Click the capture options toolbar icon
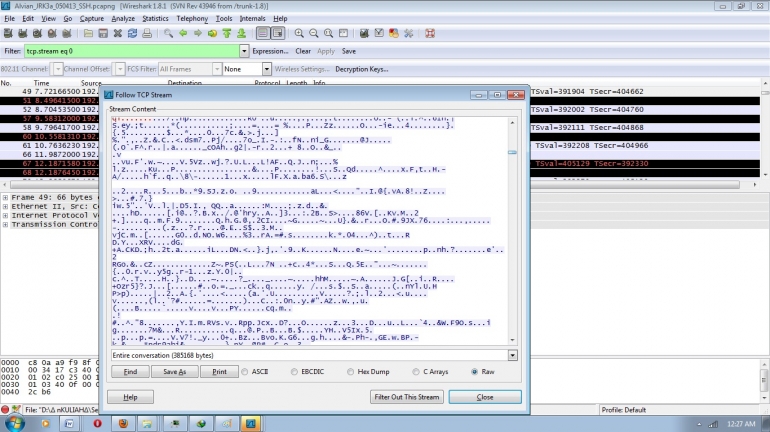 23,33
